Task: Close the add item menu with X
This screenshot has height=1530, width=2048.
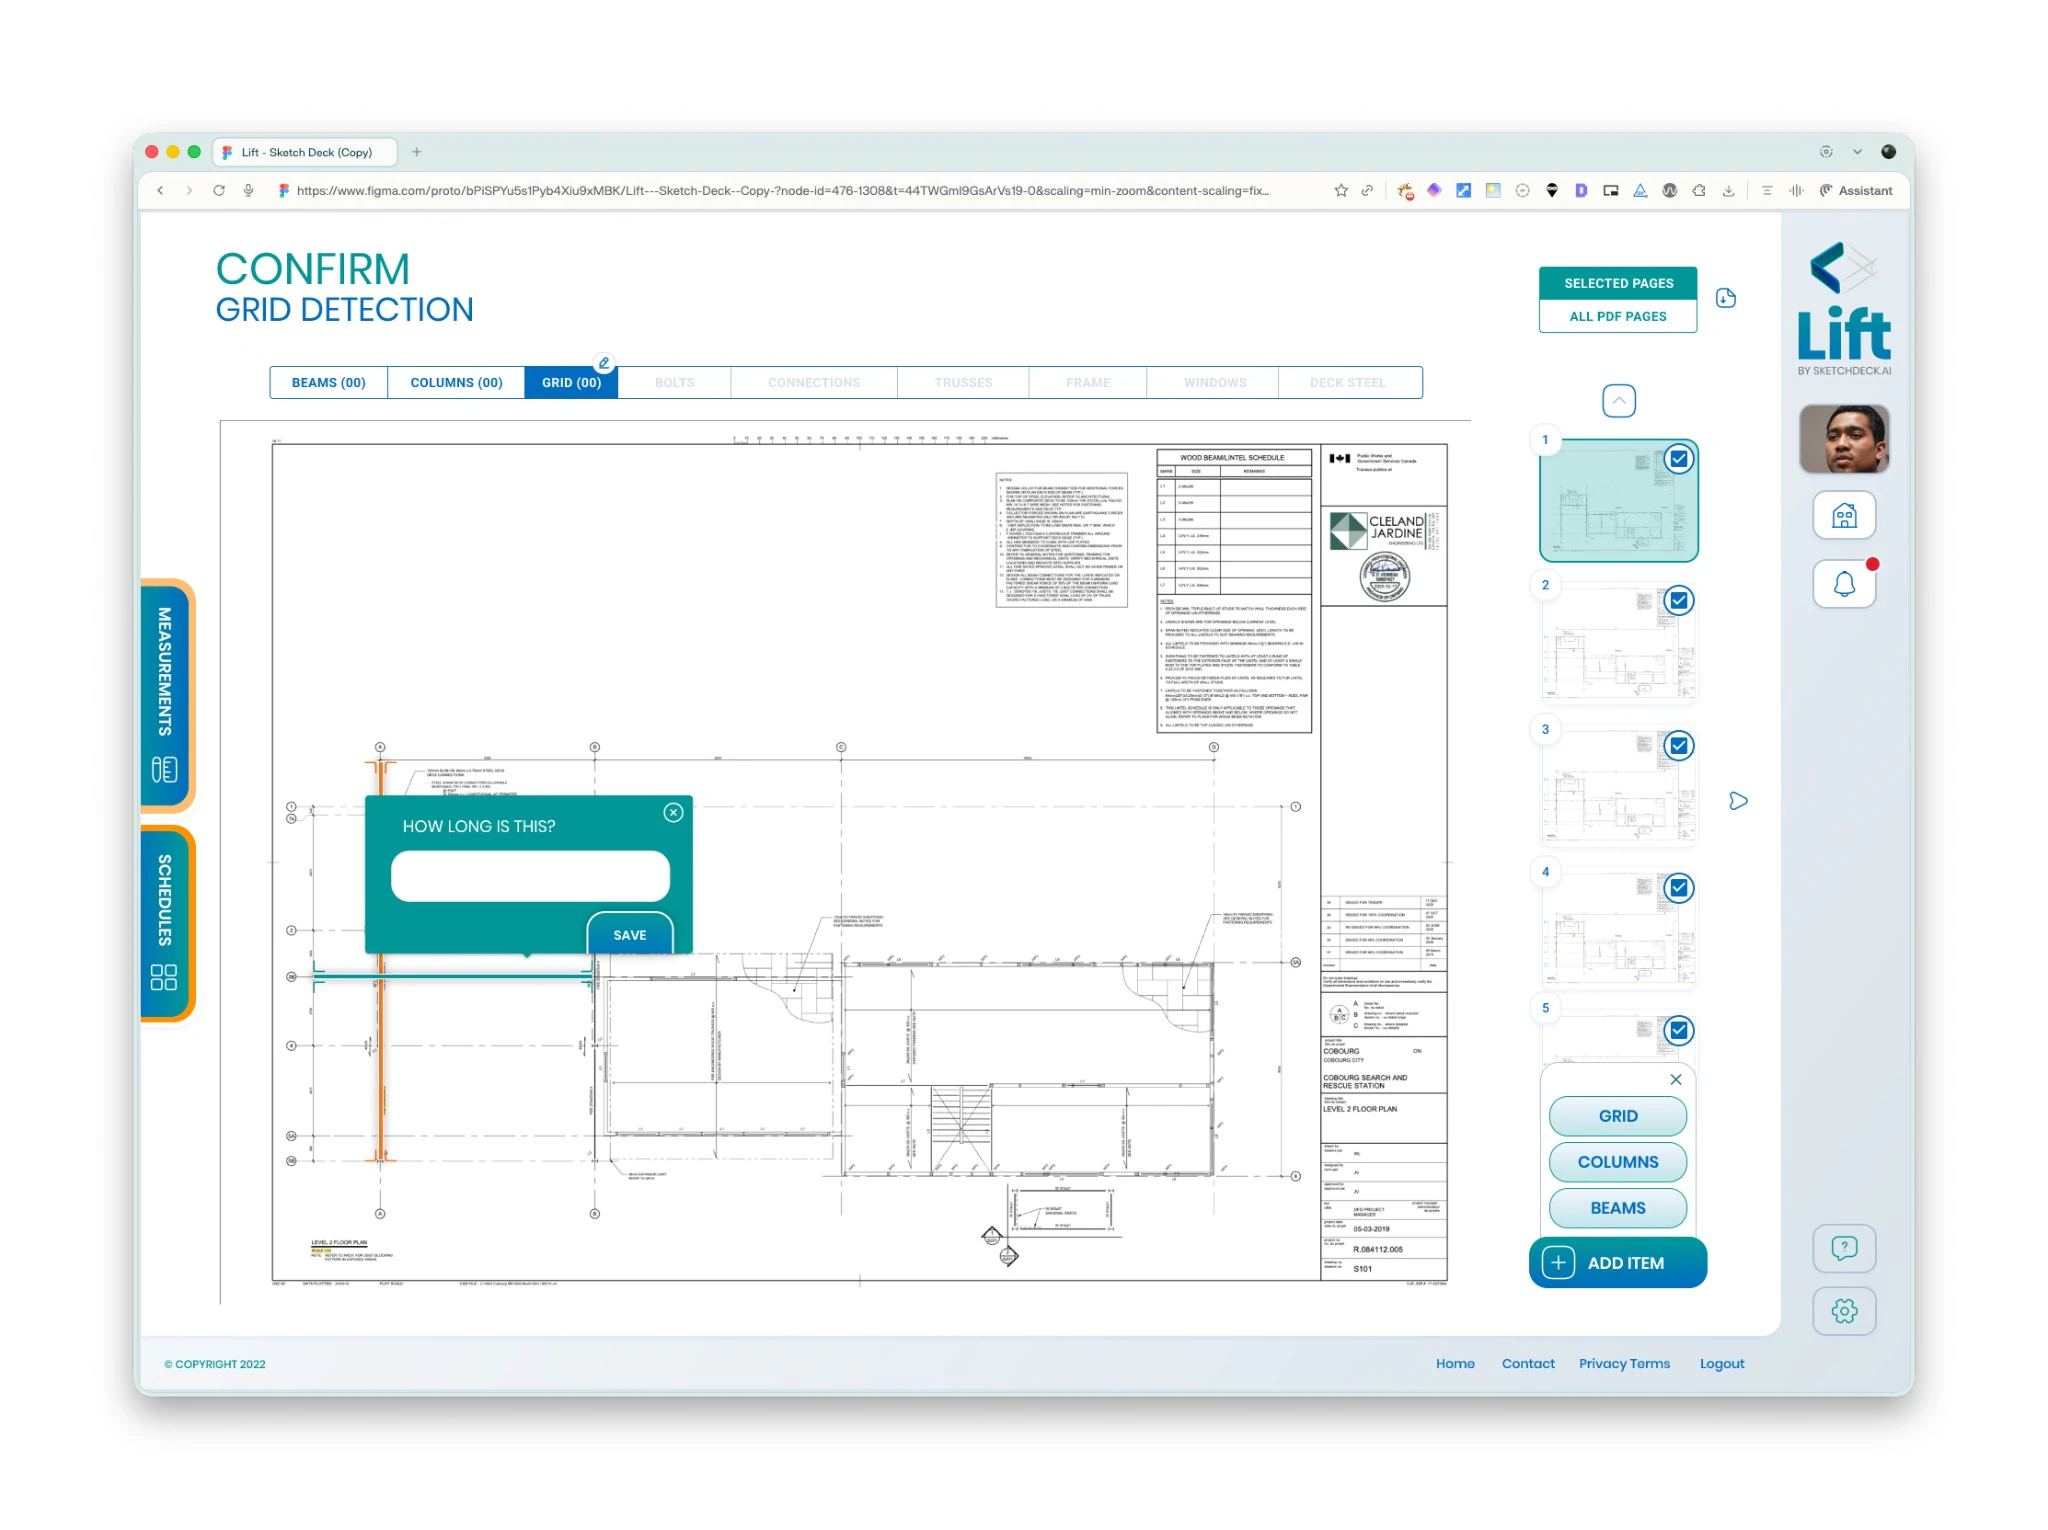Action: click(1676, 1079)
